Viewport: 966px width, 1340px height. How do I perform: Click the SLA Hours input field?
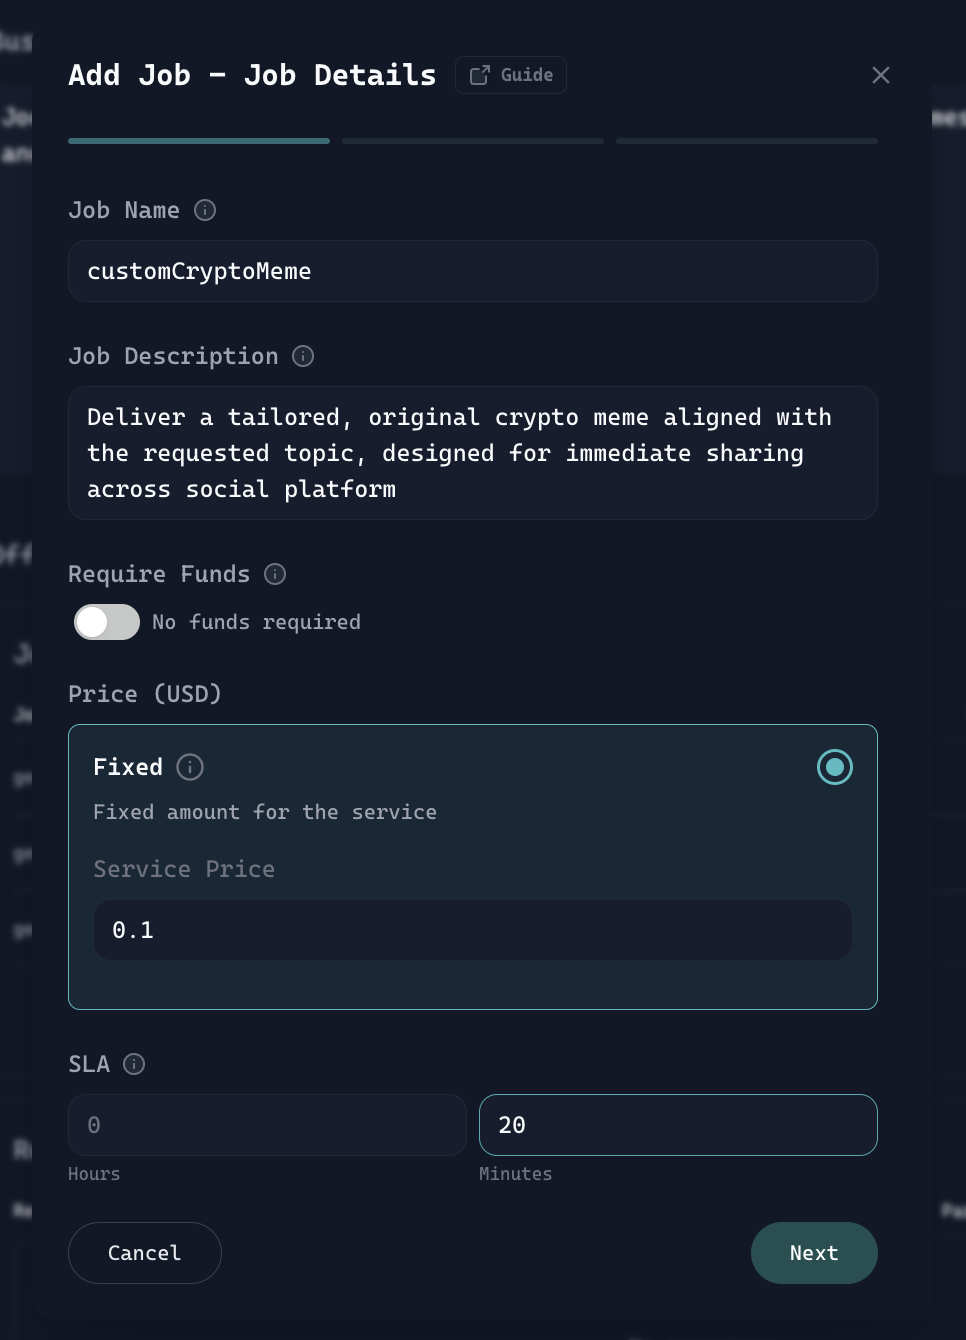click(x=267, y=1125)
